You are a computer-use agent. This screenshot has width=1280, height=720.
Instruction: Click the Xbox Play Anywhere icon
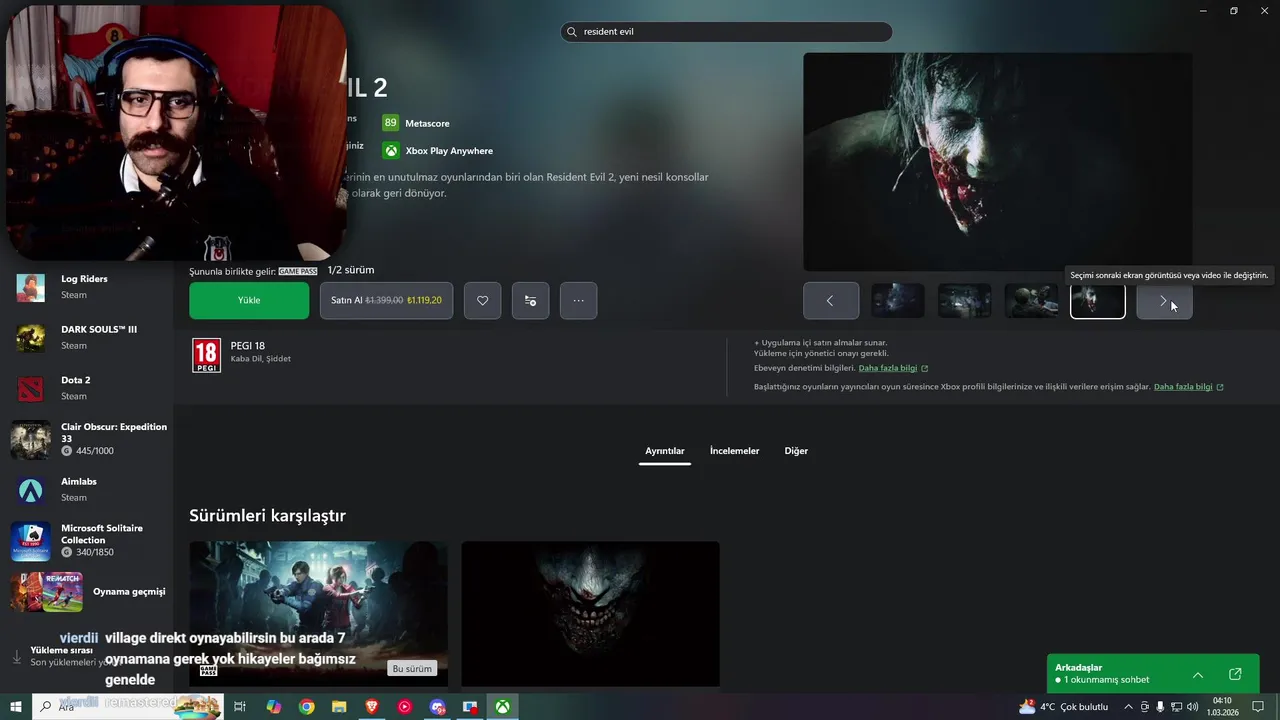pyautogui.click(x=391, y=151)
